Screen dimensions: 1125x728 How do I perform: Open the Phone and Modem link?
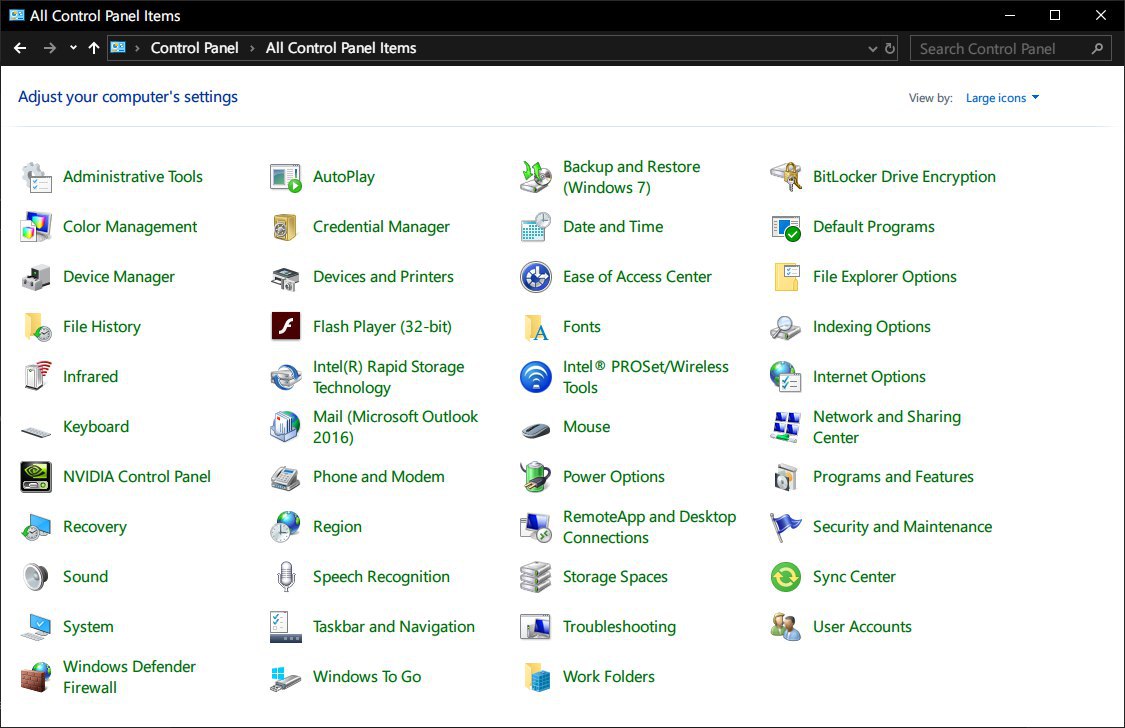(x=379, y=477)
